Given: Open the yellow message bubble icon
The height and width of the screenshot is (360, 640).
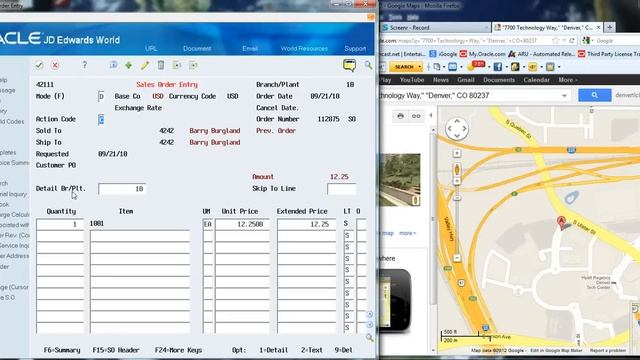Looking at the screenshot, I should tap(349, 65).
